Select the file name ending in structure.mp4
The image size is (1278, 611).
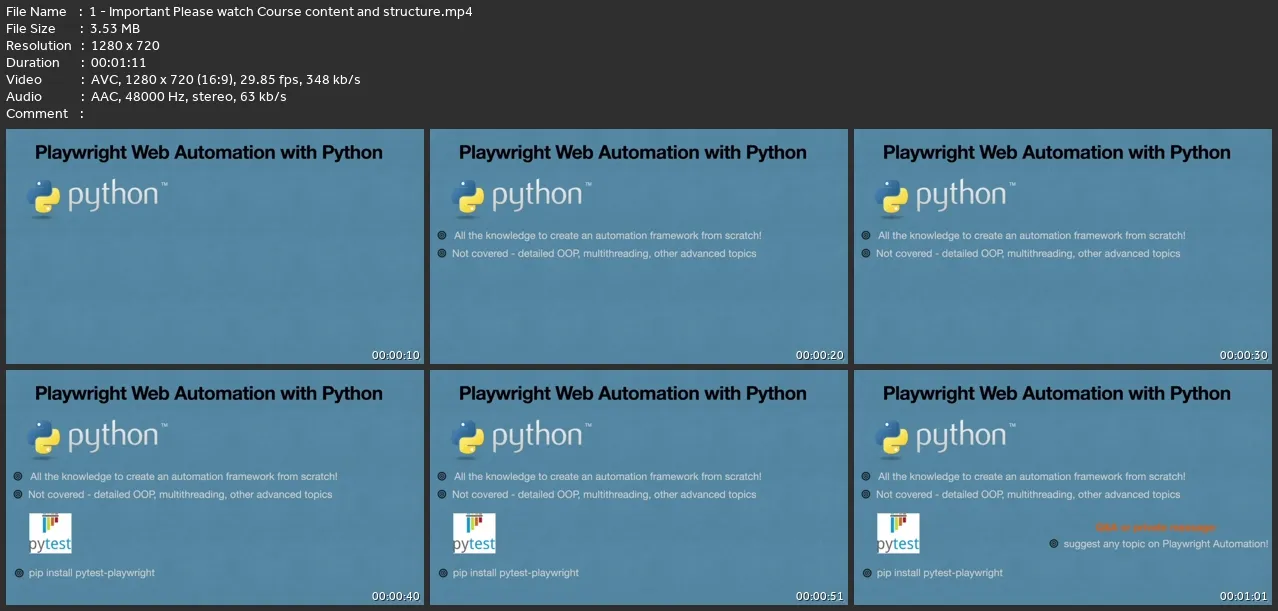(281, 12)
